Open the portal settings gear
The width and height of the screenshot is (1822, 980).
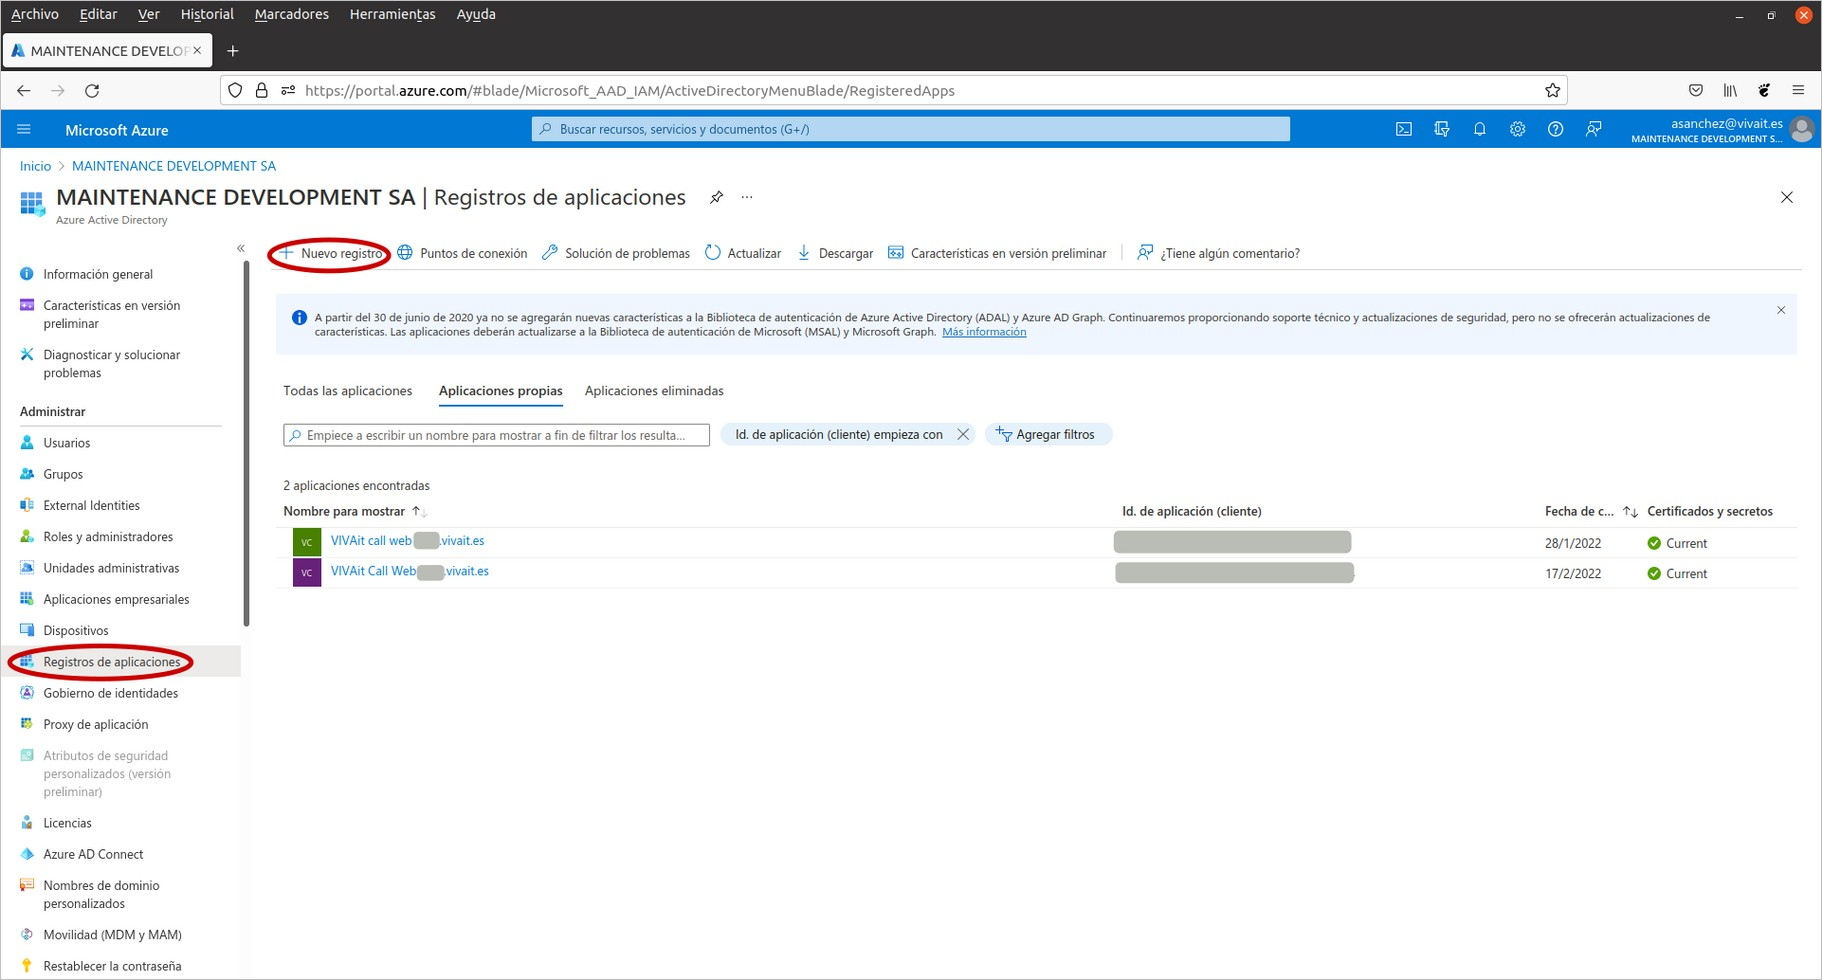(x=1517, y=129)
